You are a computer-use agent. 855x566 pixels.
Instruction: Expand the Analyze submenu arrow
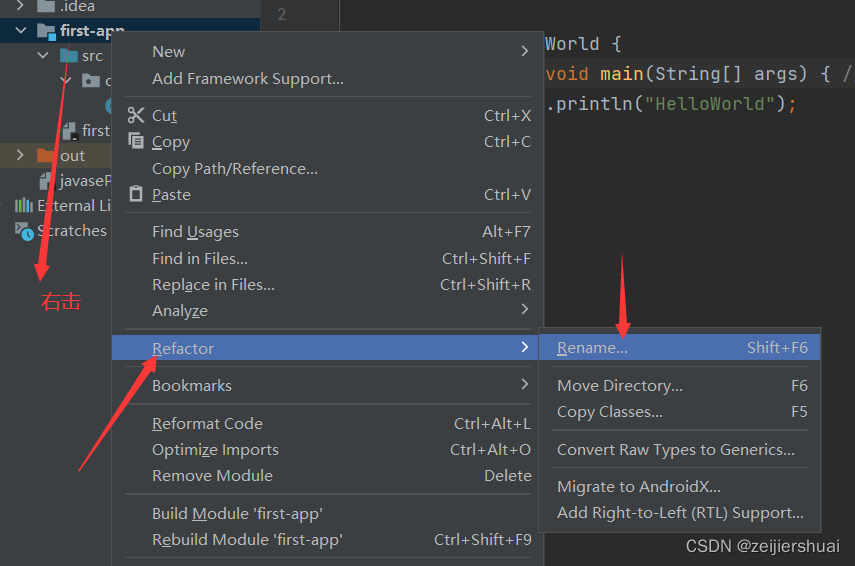pos(525,309)
